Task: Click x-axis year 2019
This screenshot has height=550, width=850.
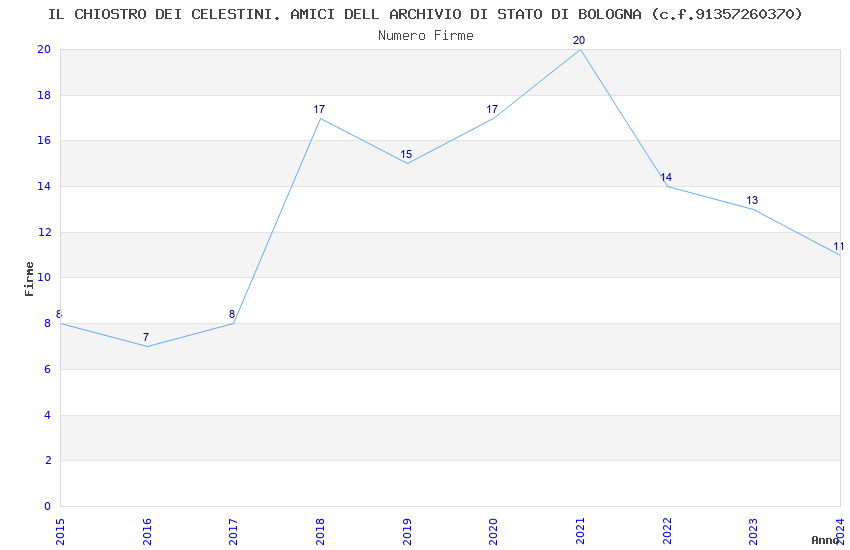Action: [x=407, y=531]
